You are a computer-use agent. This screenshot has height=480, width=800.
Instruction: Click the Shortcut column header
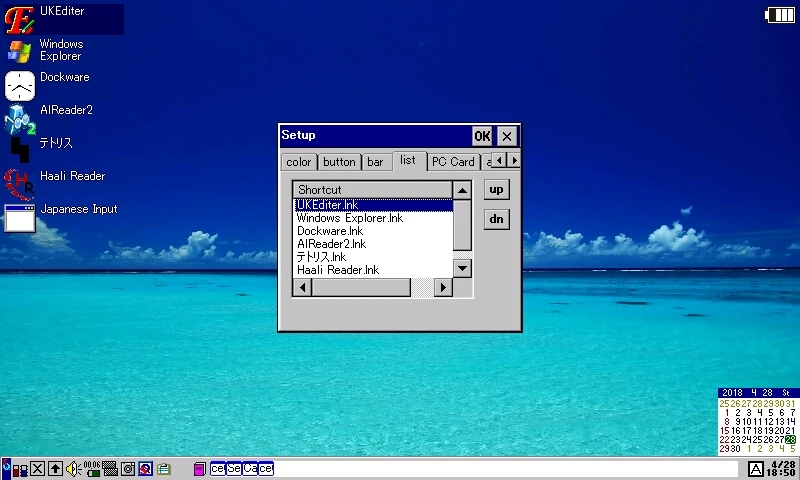372,190
